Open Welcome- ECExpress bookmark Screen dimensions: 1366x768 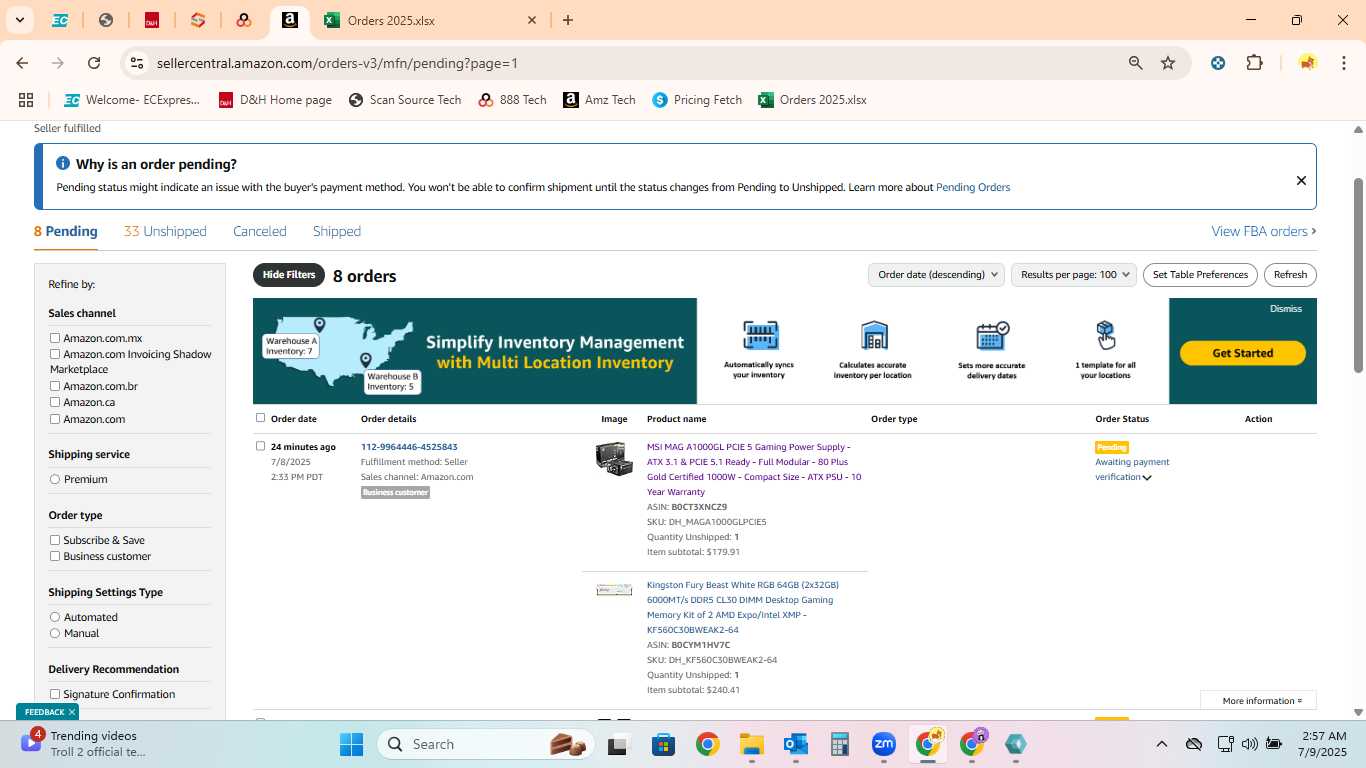coord(132,100)
